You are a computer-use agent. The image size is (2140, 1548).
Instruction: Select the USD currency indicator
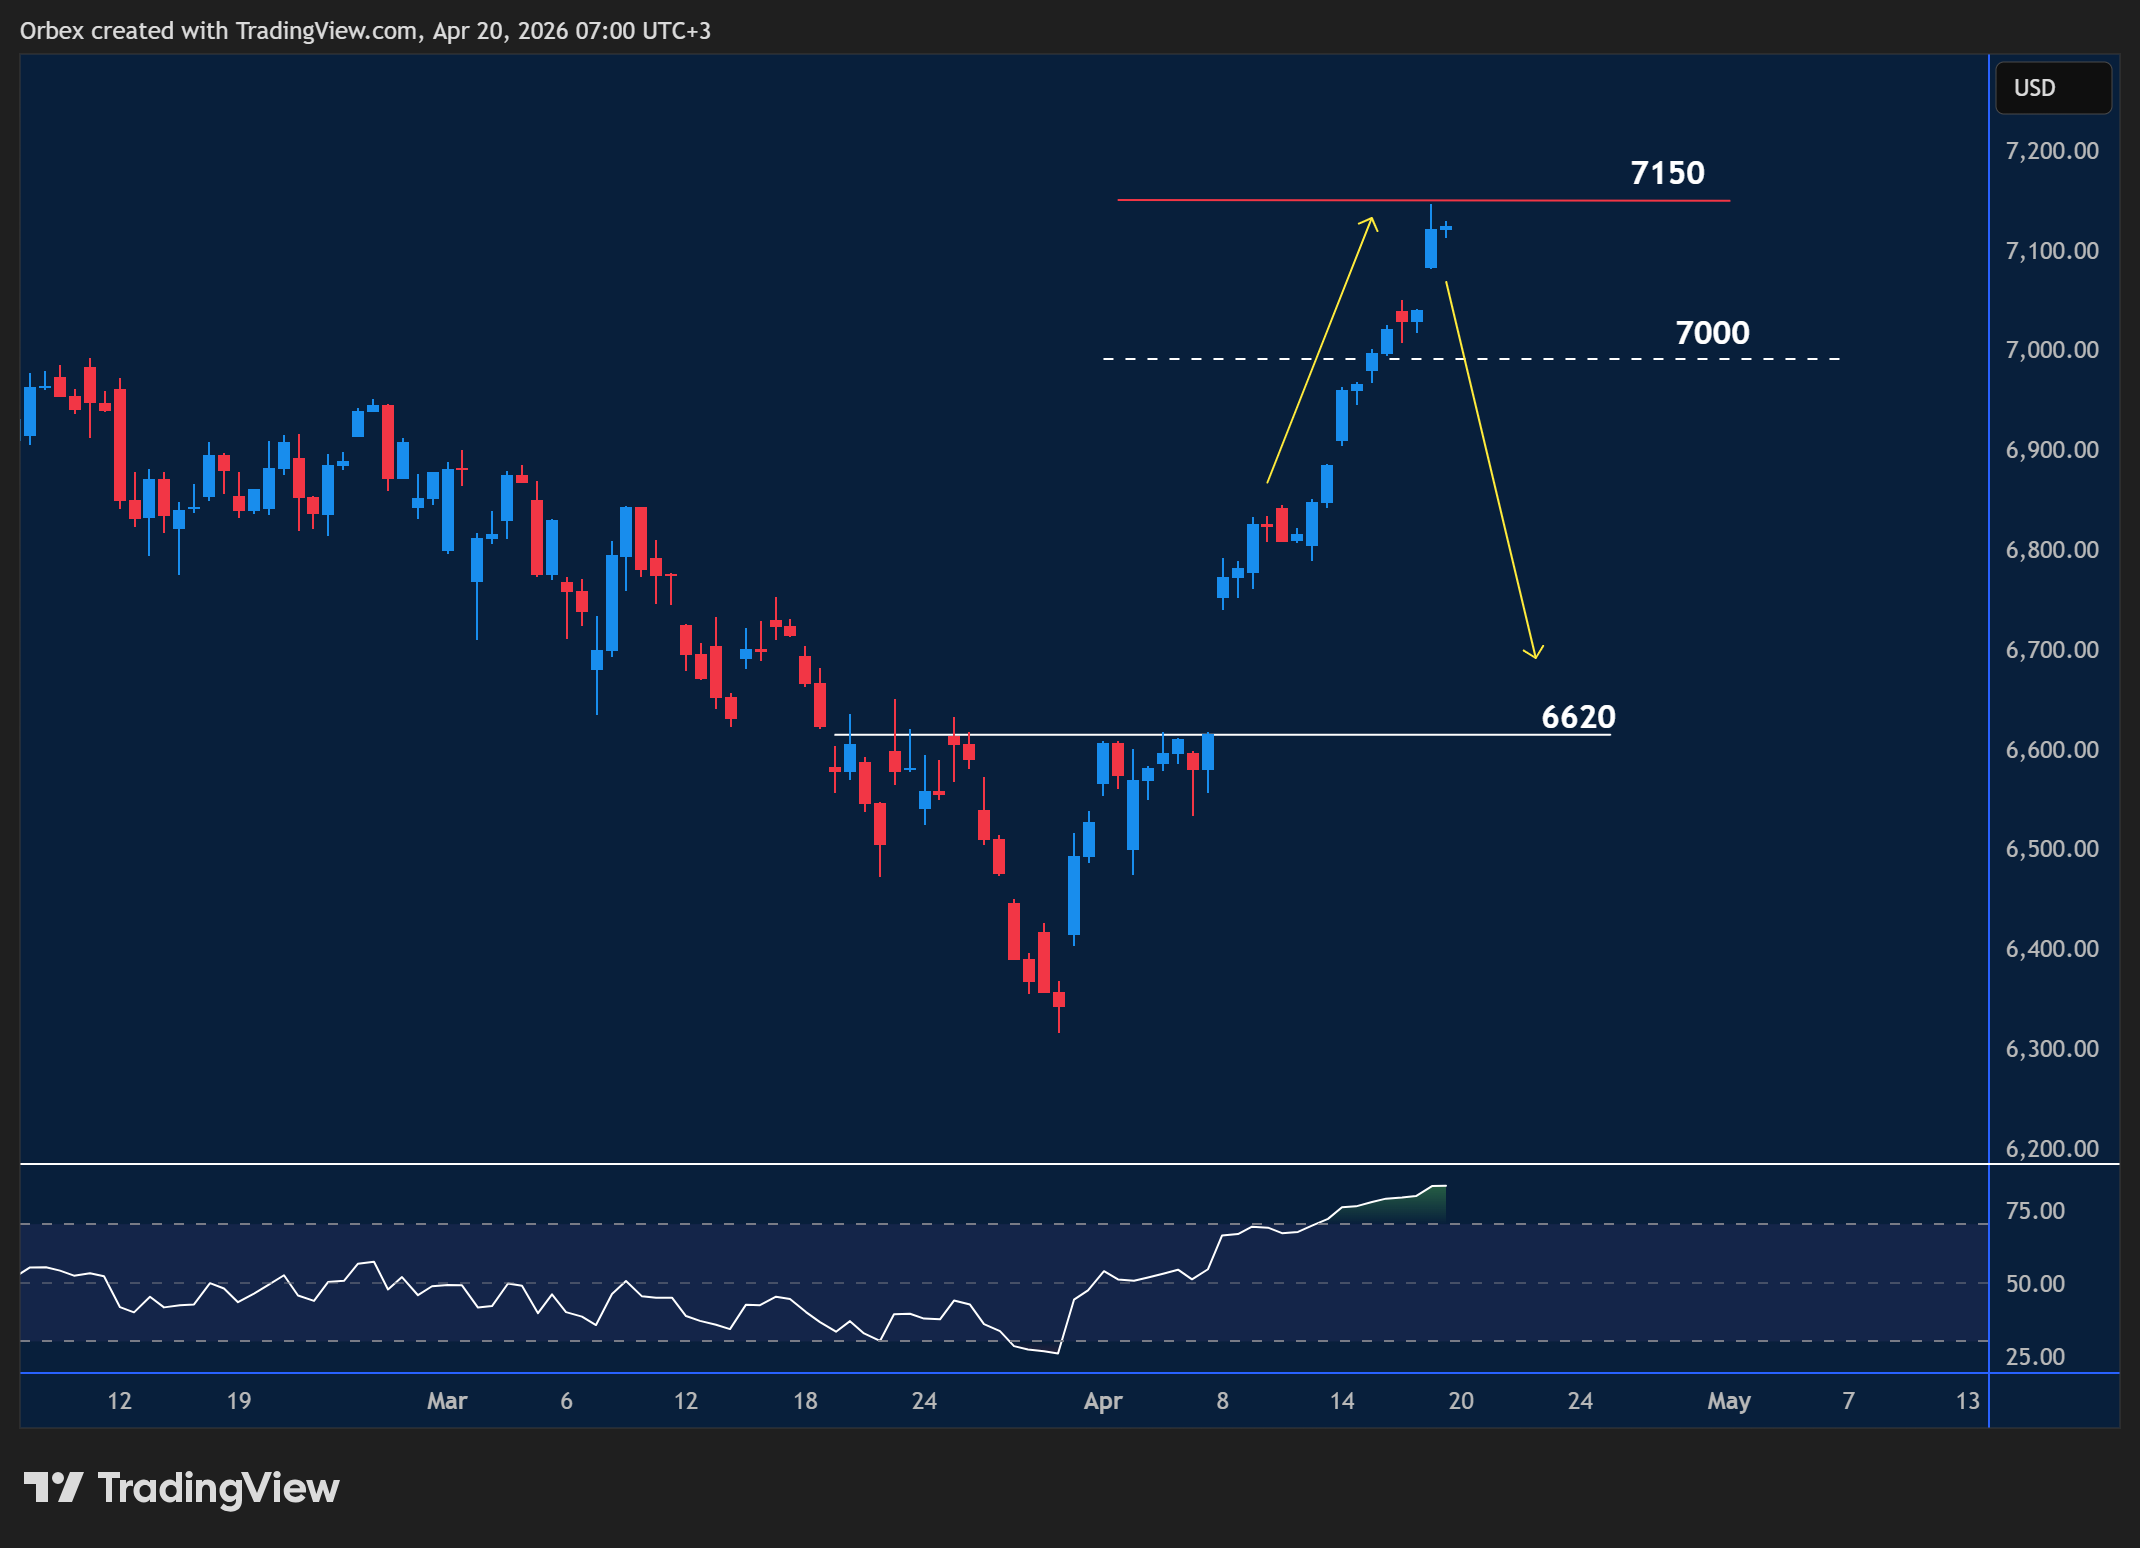click(x=2053, y=88)
